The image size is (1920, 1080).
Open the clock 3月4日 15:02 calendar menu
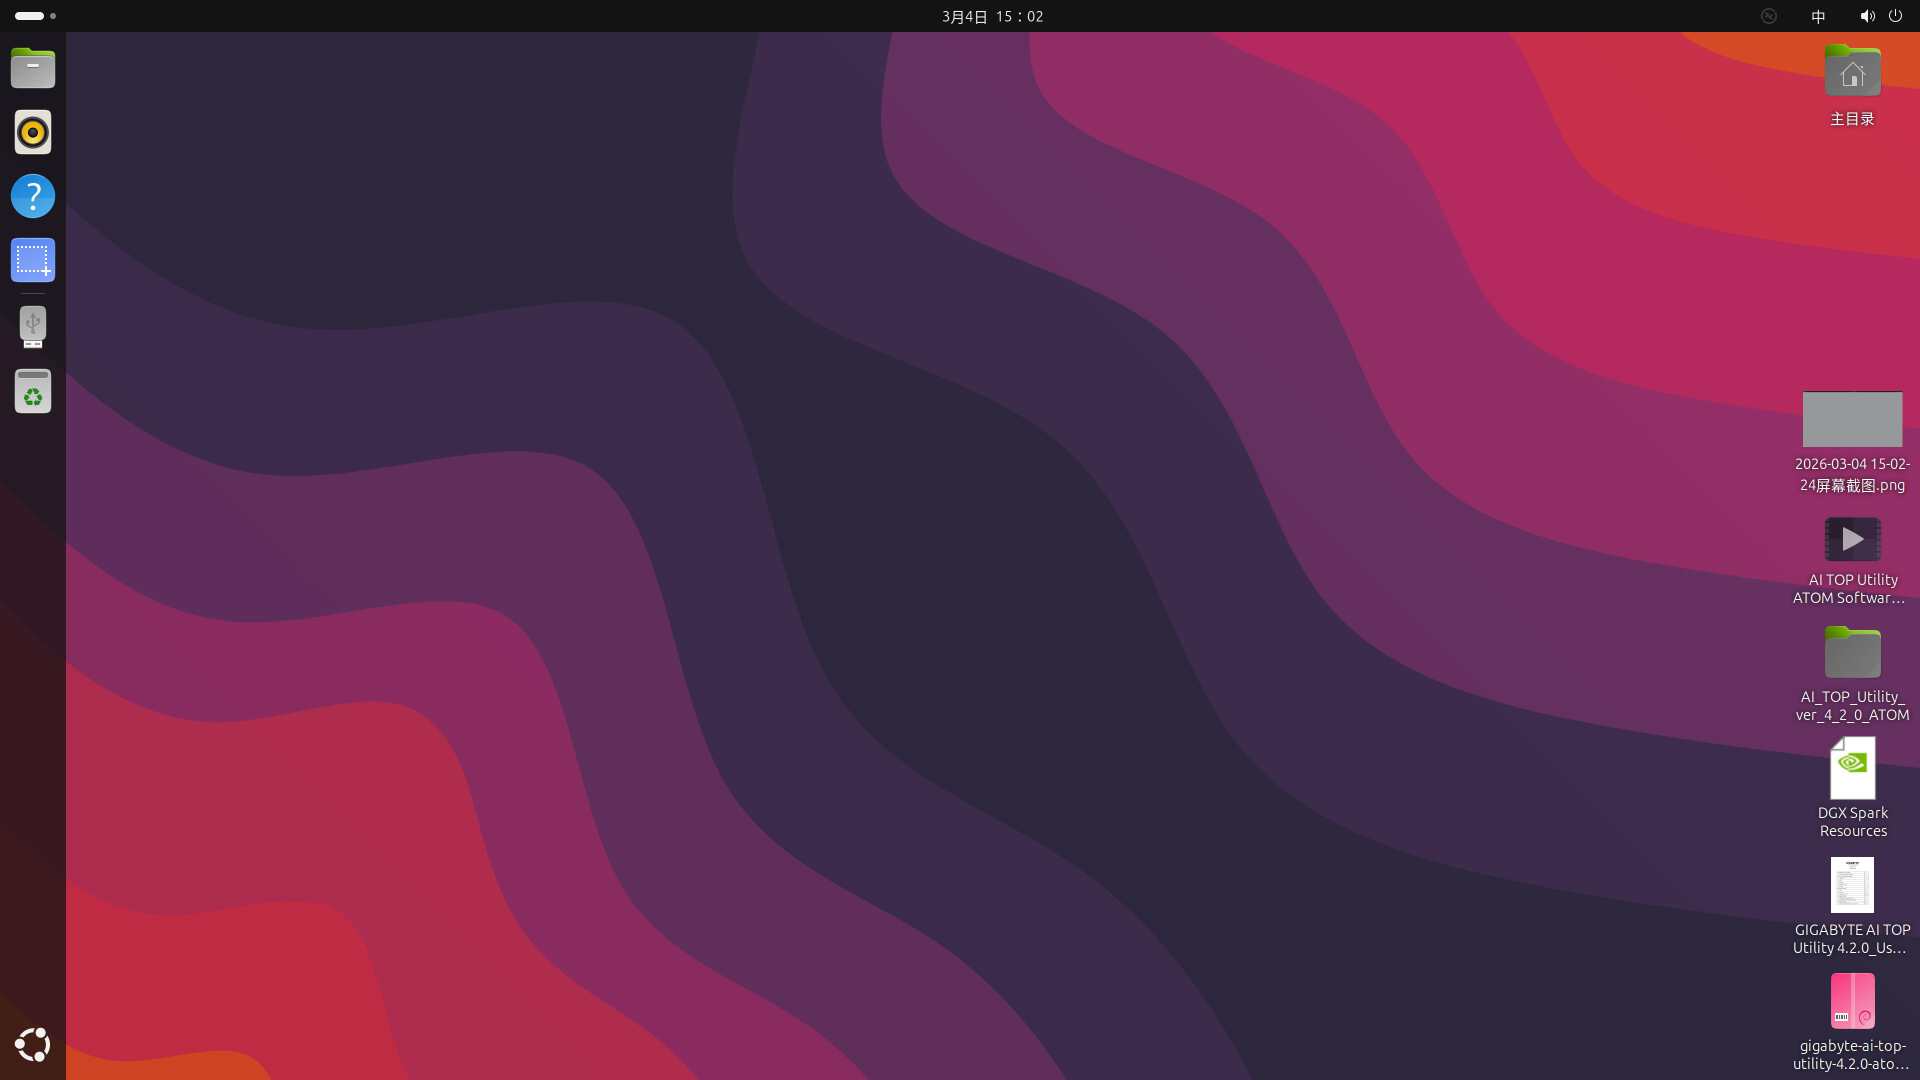pos(992,16)
